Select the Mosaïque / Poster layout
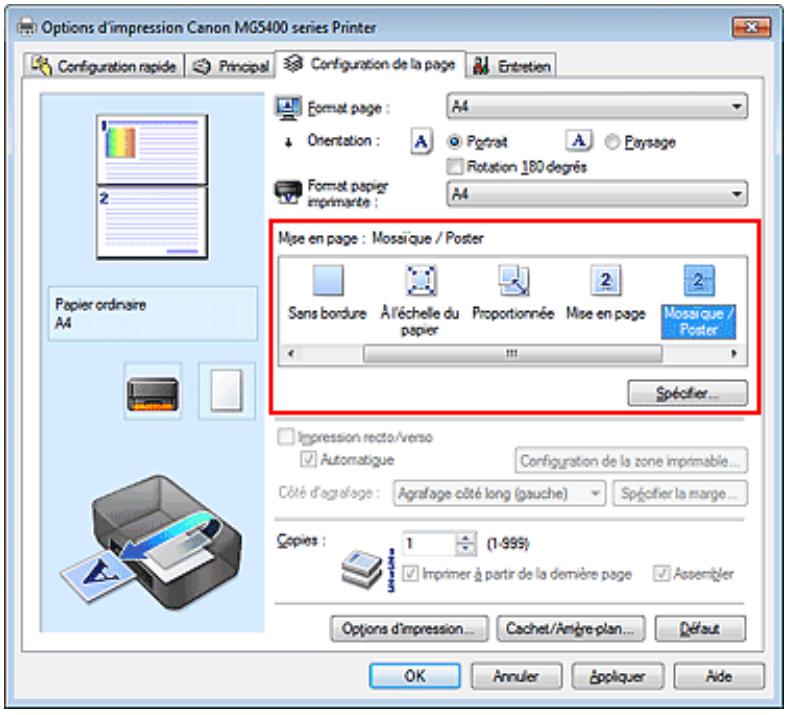 tap(698, 301)
